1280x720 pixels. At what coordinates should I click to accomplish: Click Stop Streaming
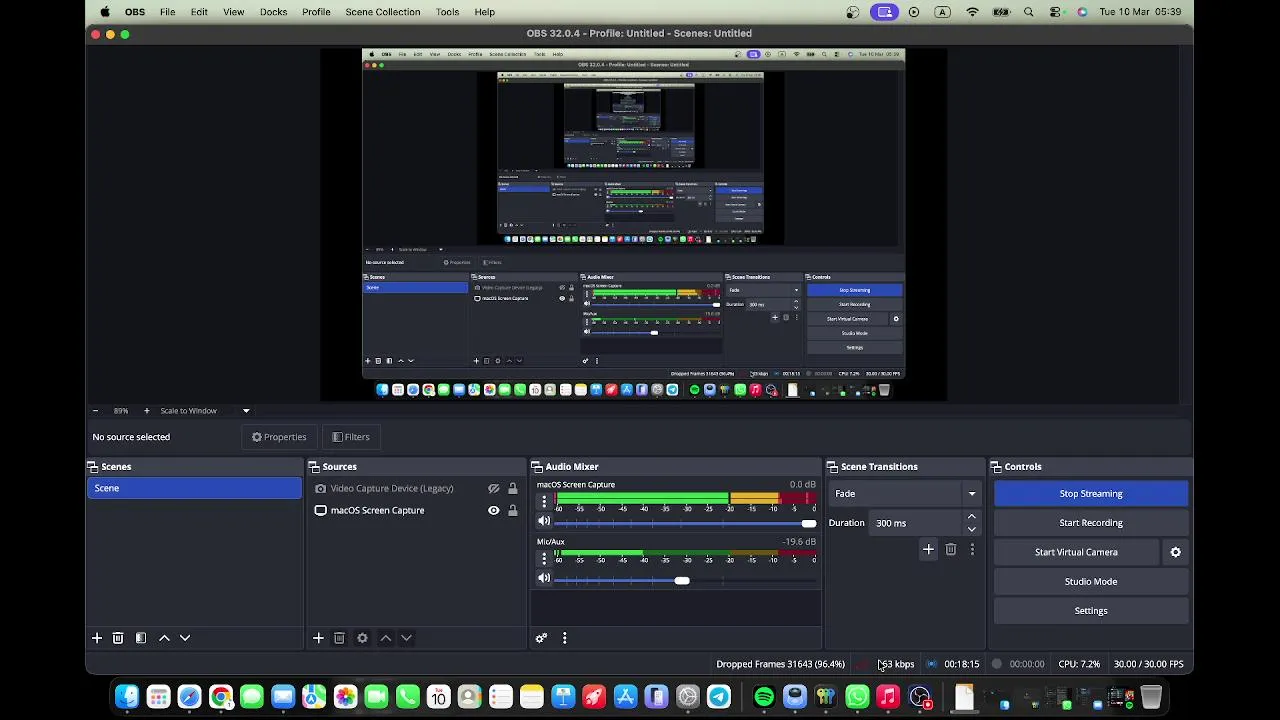(1091, 494)
